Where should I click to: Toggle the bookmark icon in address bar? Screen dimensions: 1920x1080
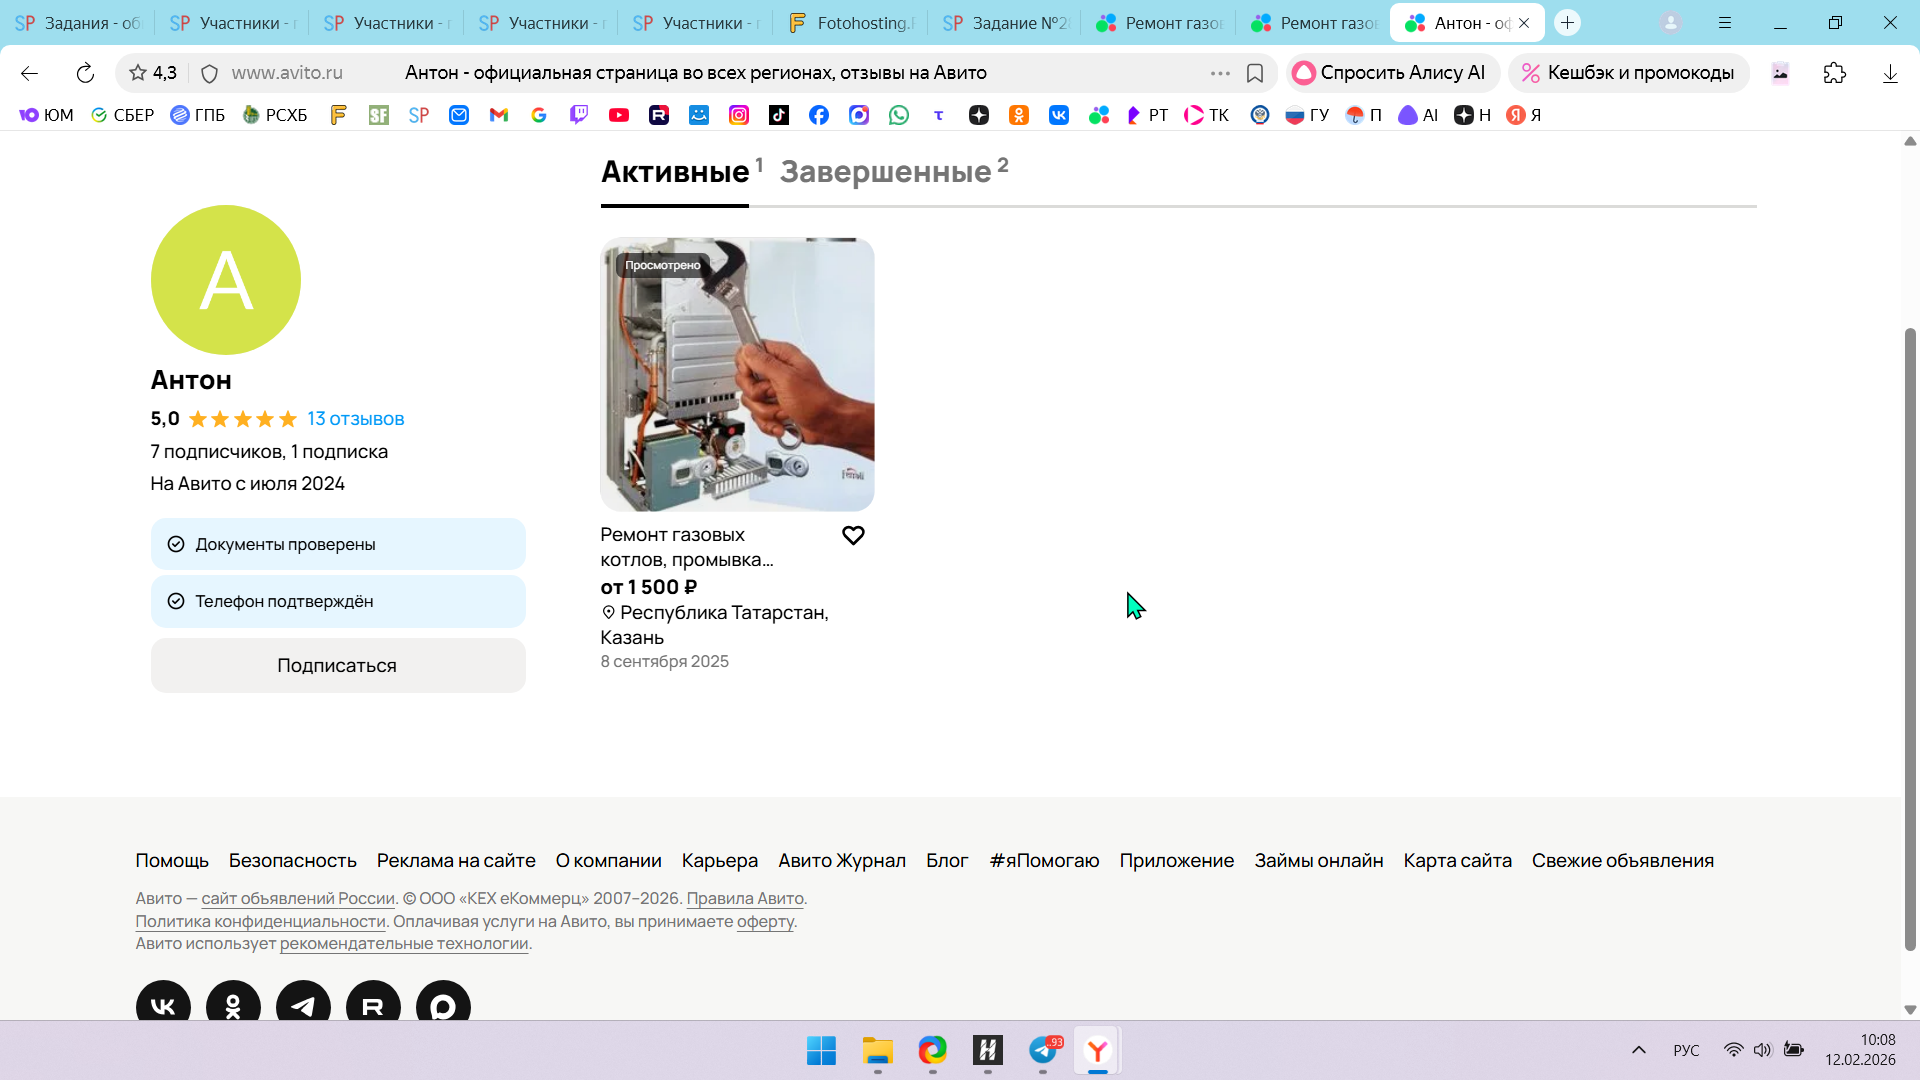[1255, 73]
